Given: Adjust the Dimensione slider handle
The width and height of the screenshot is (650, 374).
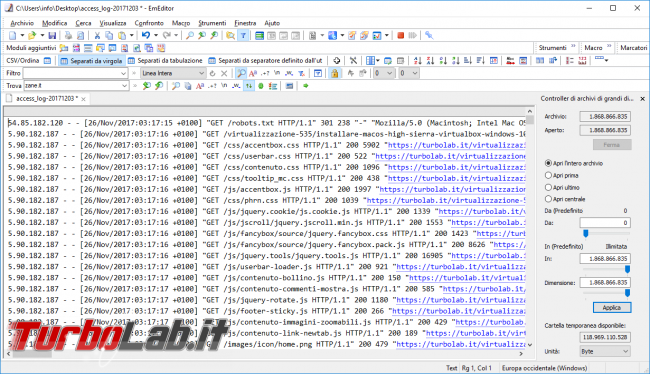Looking at the screenshot, I should (x=627, y=293).
